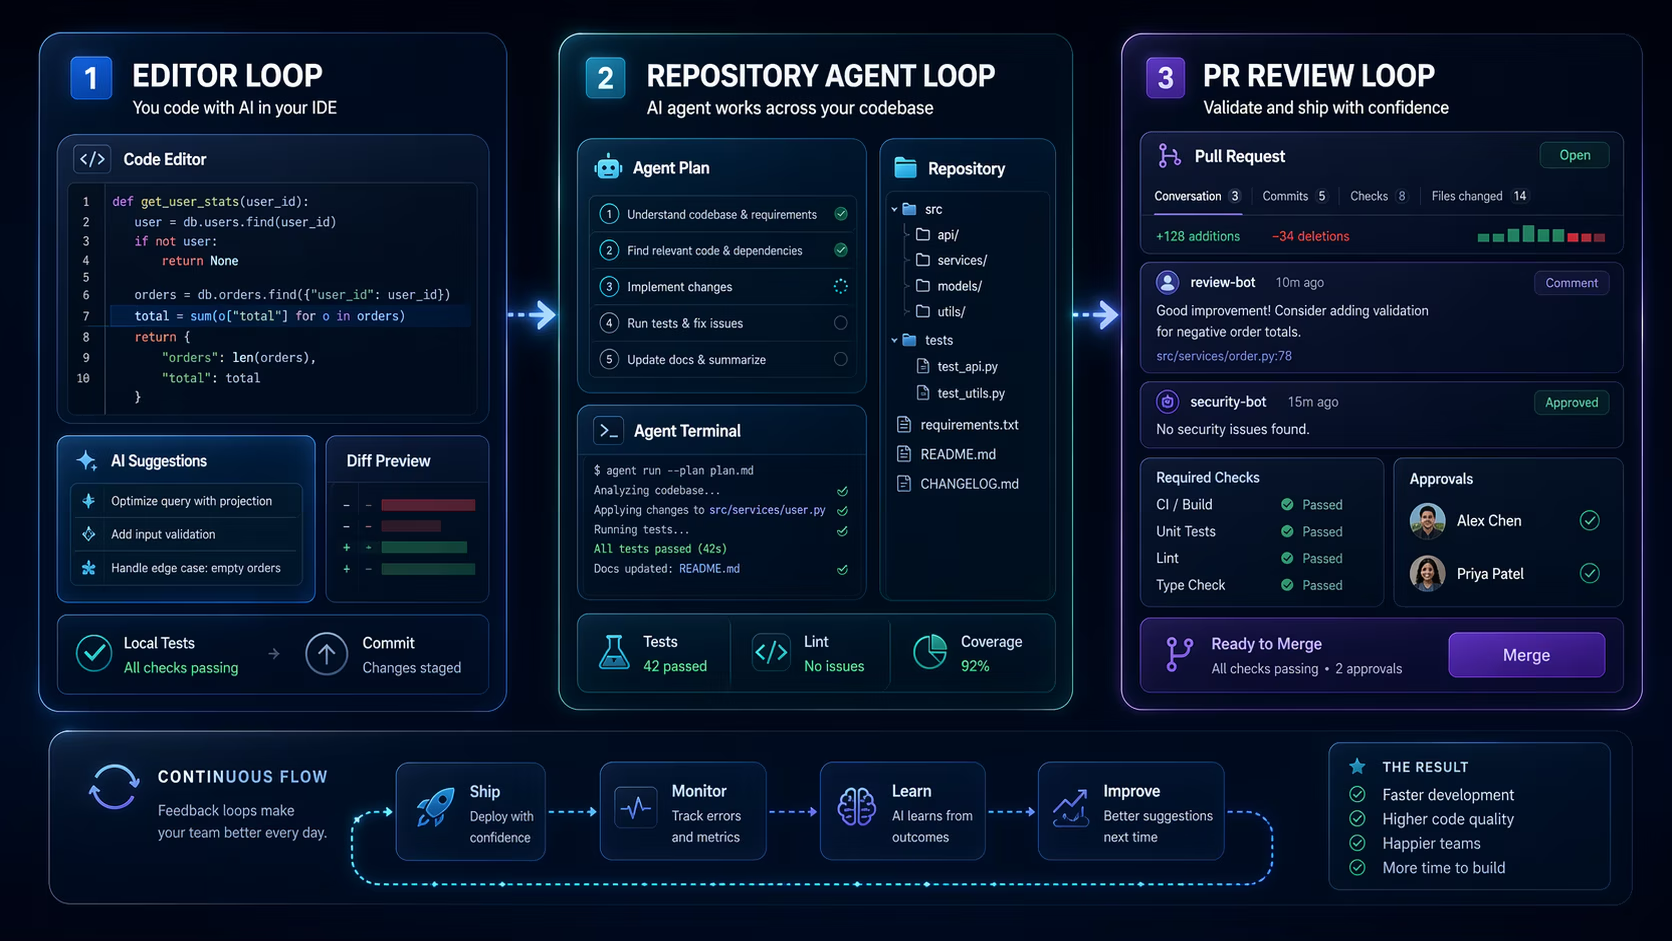Toggle the 'Find relevant code & dependencies' check

click(x=841, y=250)
